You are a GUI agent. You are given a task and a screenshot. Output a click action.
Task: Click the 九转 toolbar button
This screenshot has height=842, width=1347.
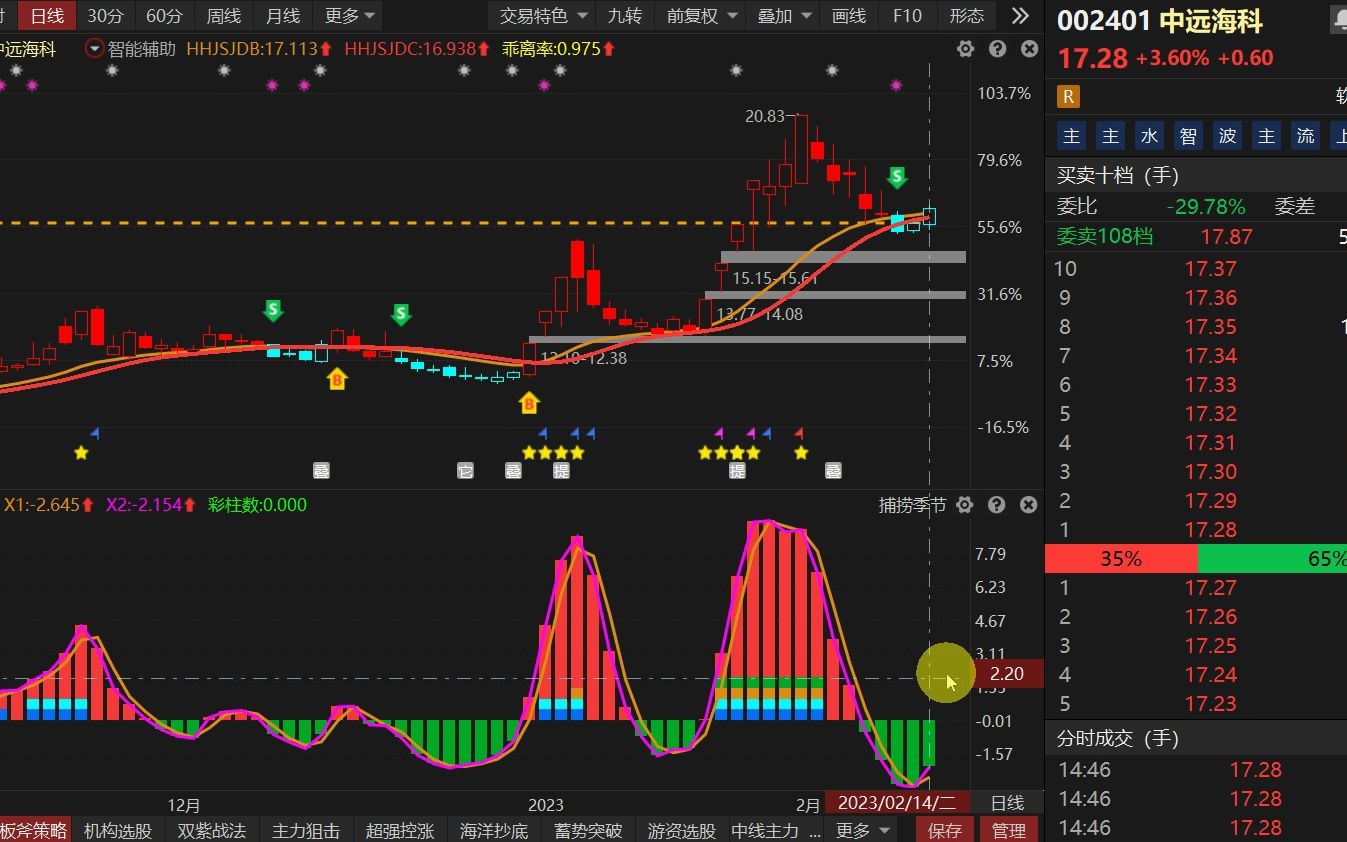coord(625,16)
